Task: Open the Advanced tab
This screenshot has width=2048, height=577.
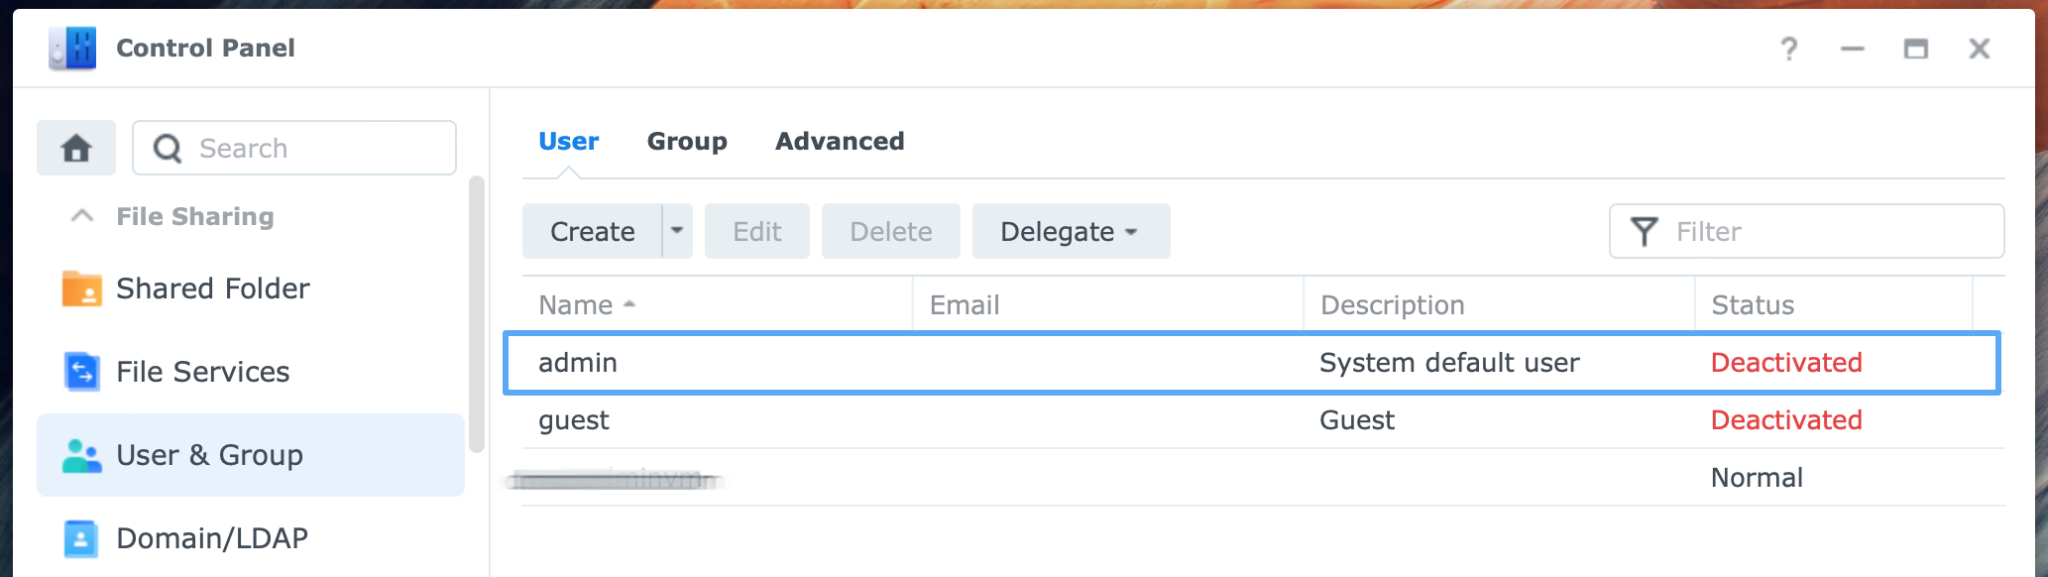Action: pyautogui.click(x=839, y=141)
